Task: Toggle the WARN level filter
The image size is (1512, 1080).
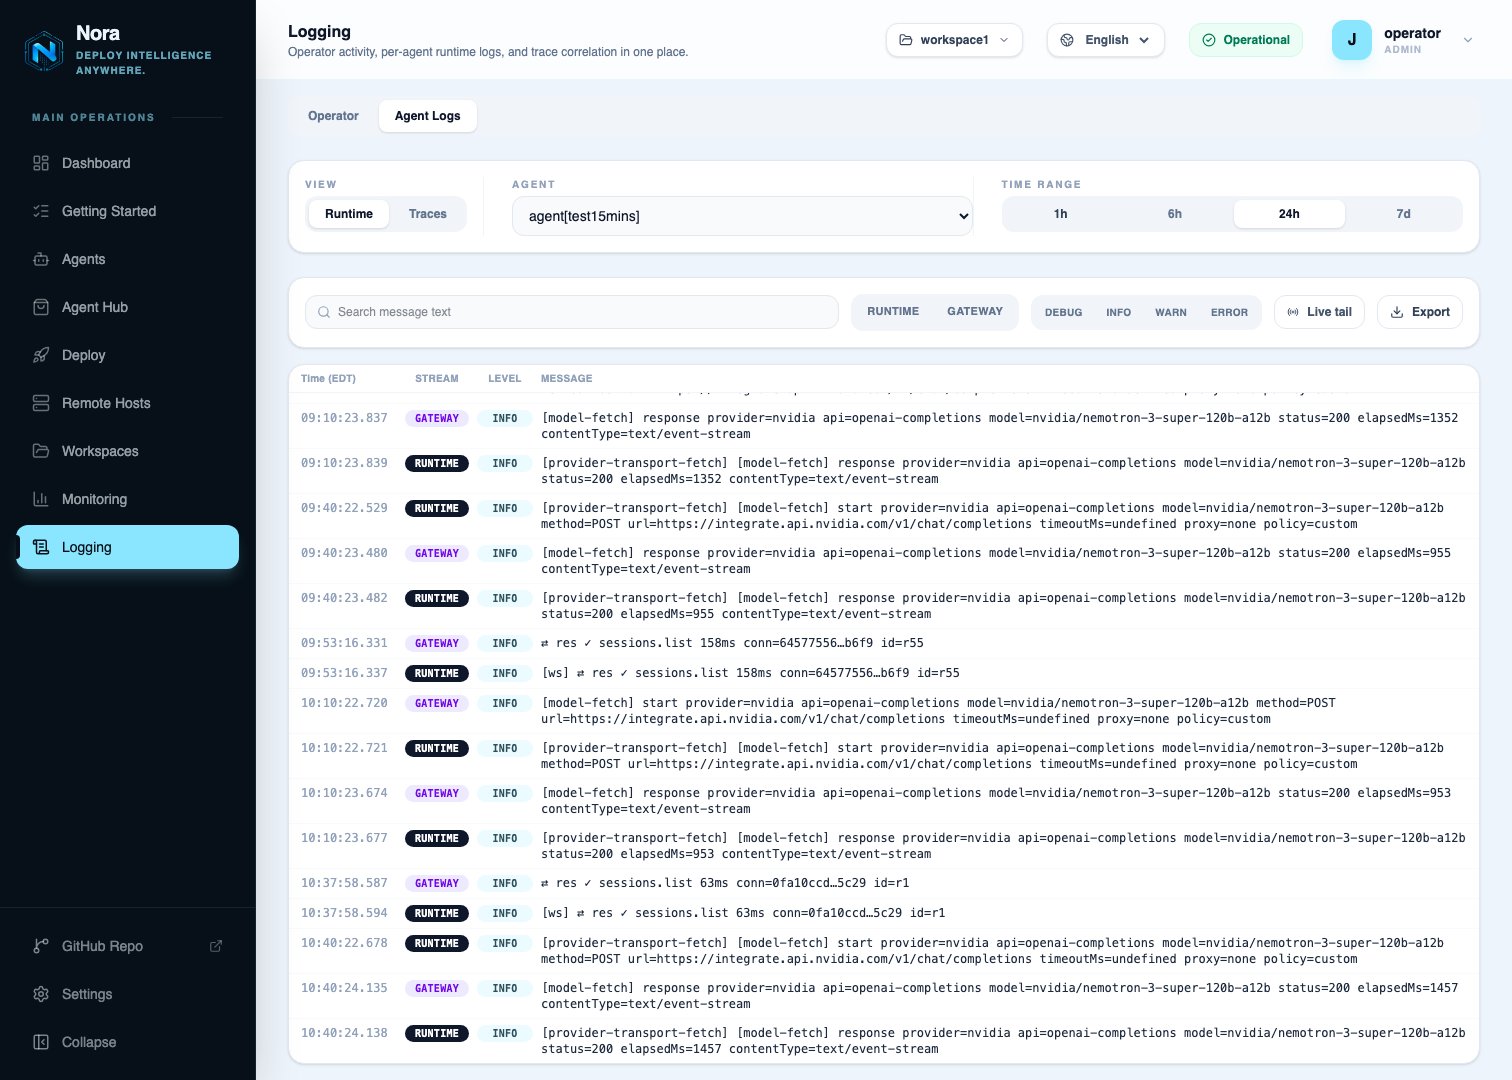Action: 1171,312
